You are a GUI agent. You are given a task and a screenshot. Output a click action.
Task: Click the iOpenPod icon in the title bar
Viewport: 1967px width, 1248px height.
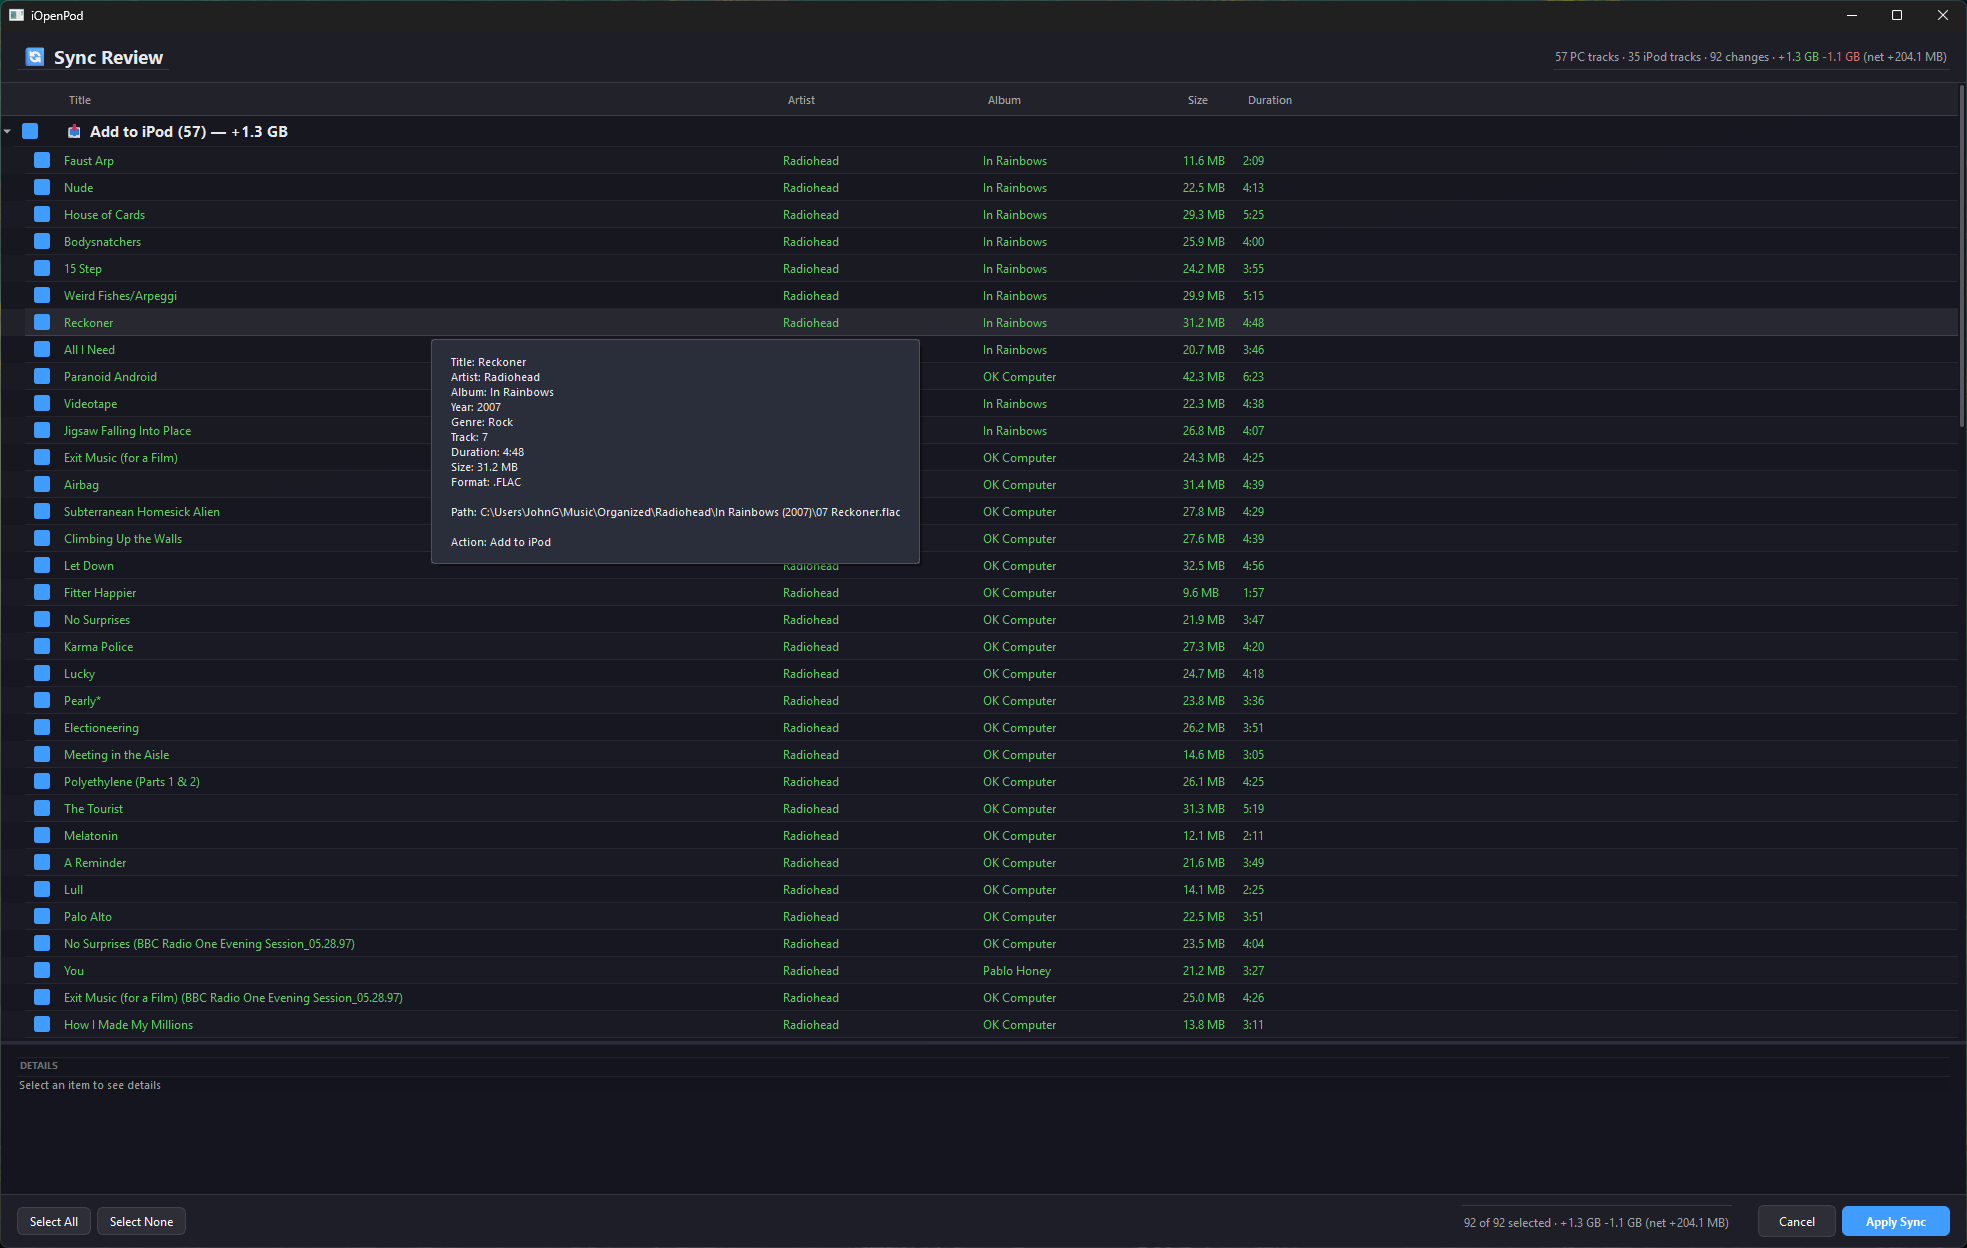click(14, 15)
